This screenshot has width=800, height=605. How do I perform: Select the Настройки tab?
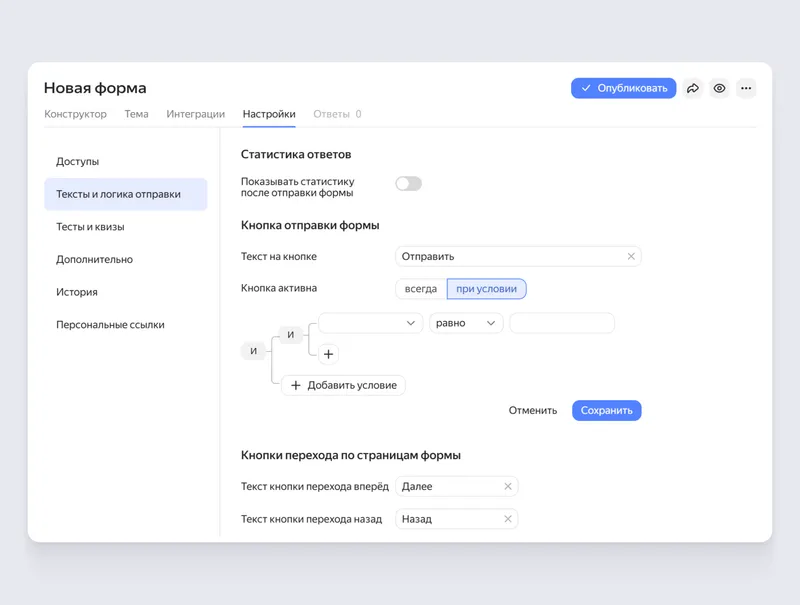[x=269, y=114]
